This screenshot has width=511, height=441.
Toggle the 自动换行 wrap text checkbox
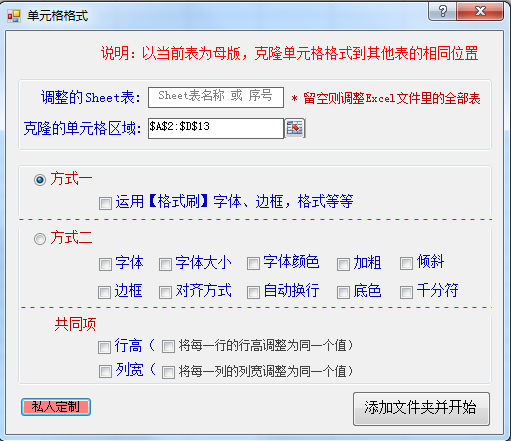tap(253, 292)
